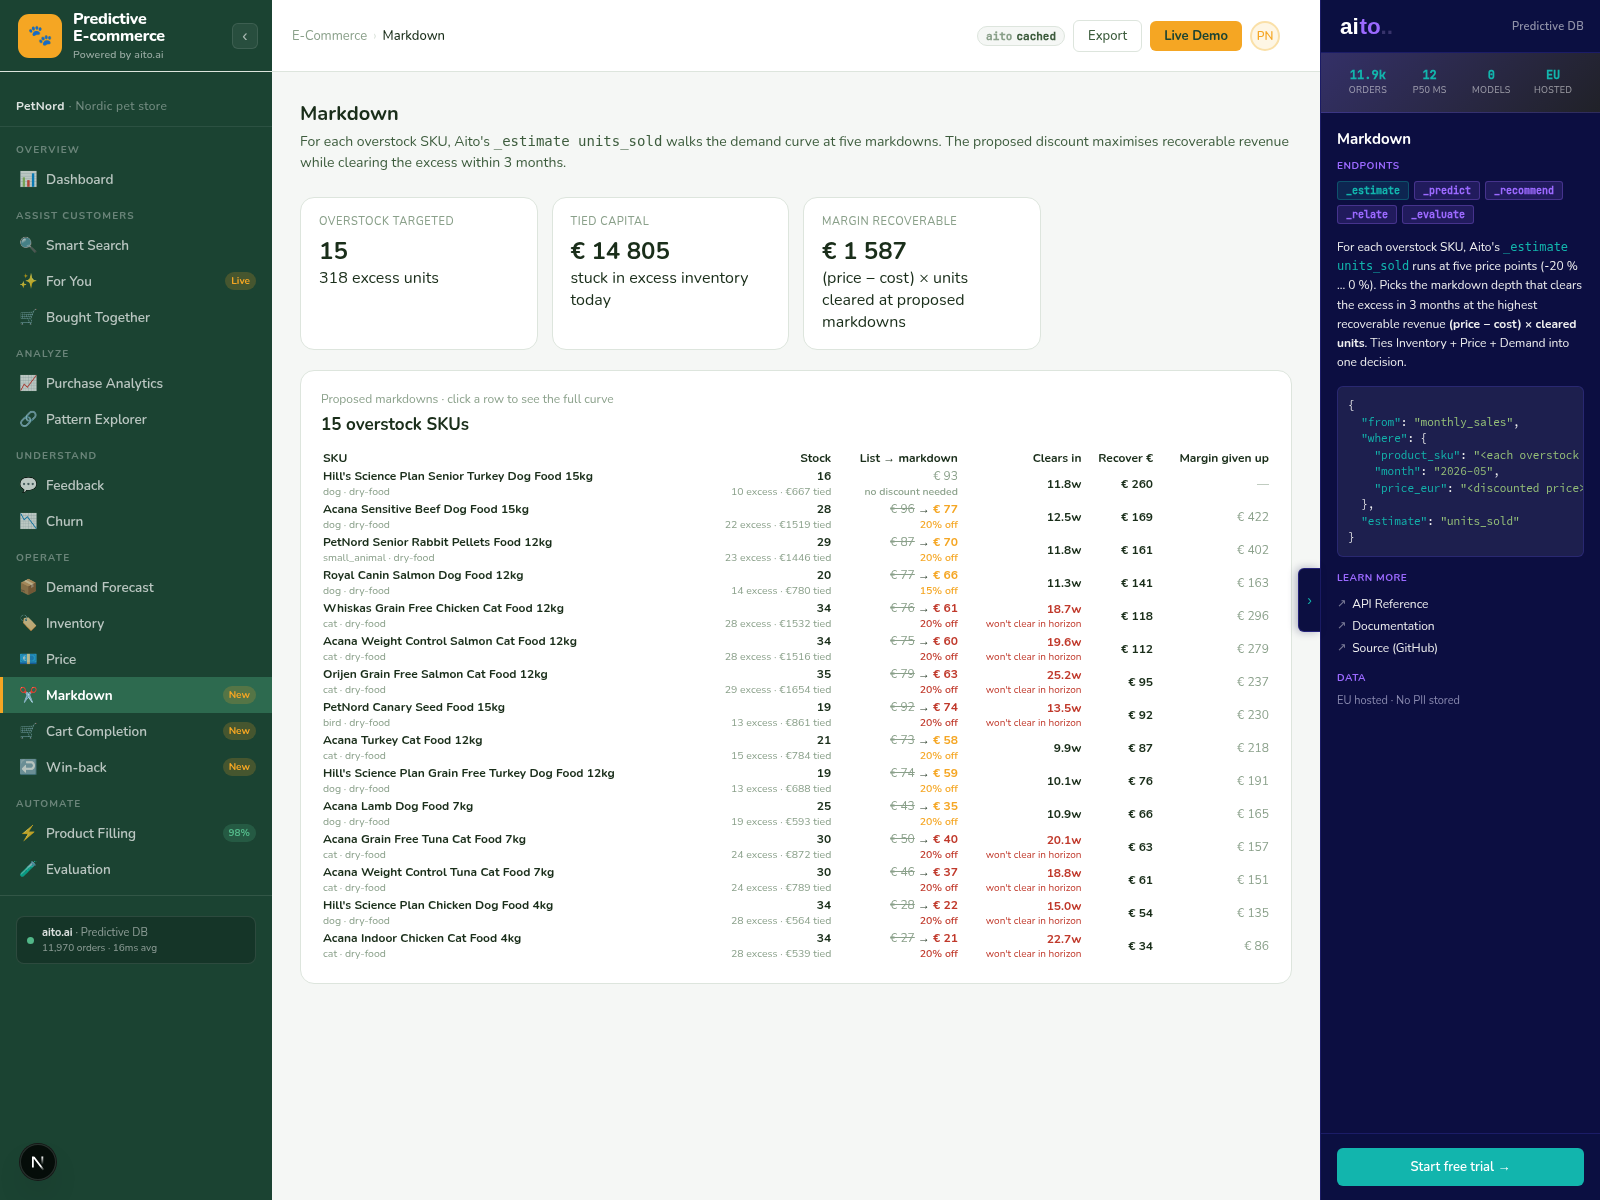Click the Clears in column header
This screenshot has height=1200, width=1600.
click(x=1057, y=458)
